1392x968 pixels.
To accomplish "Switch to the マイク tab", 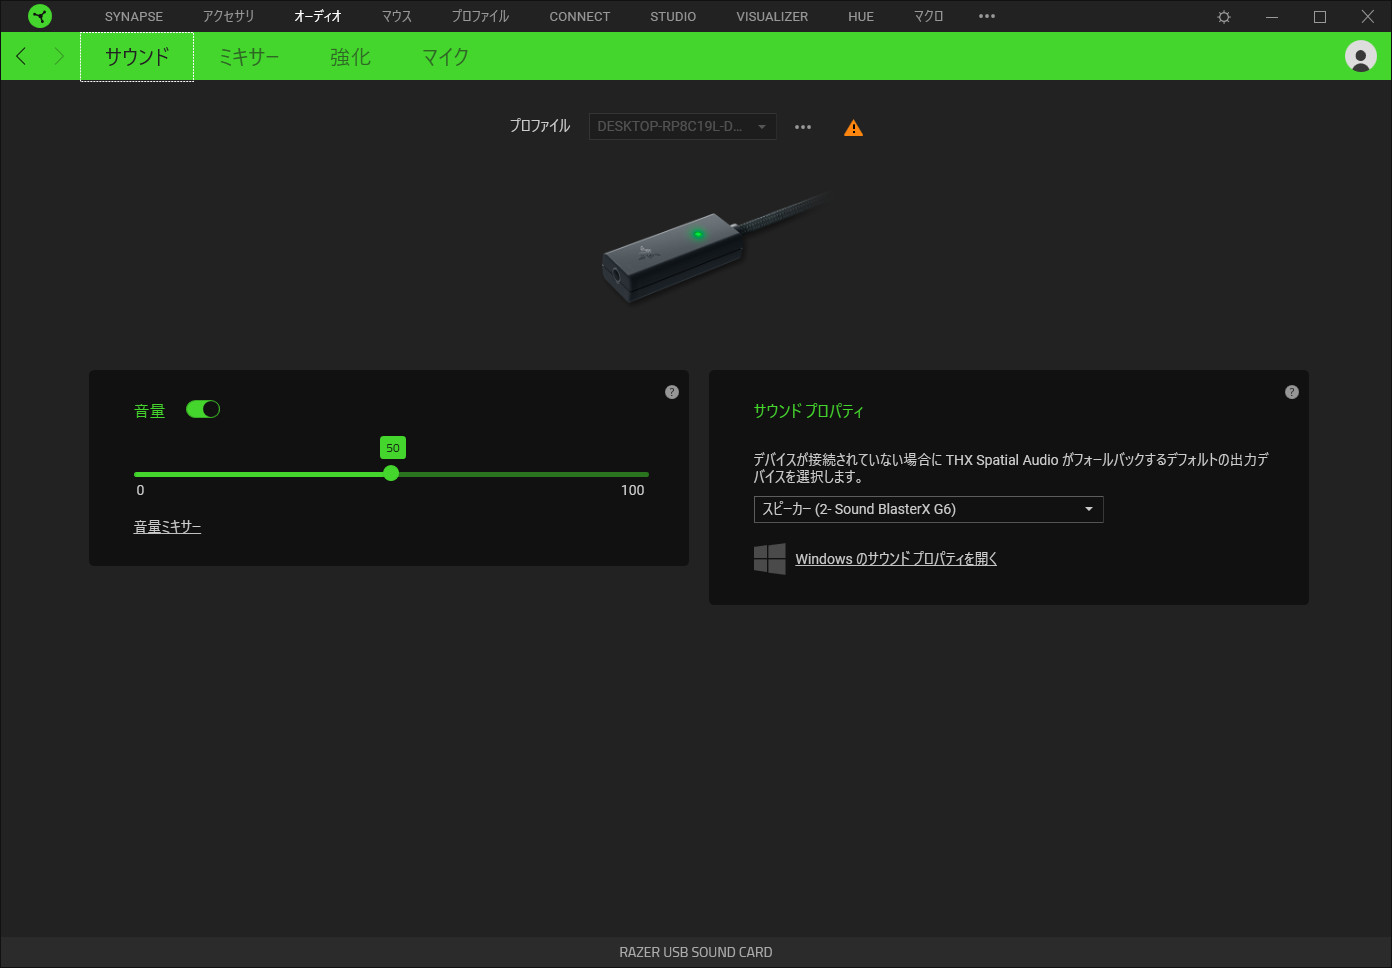I will click(x=445, y=57).
